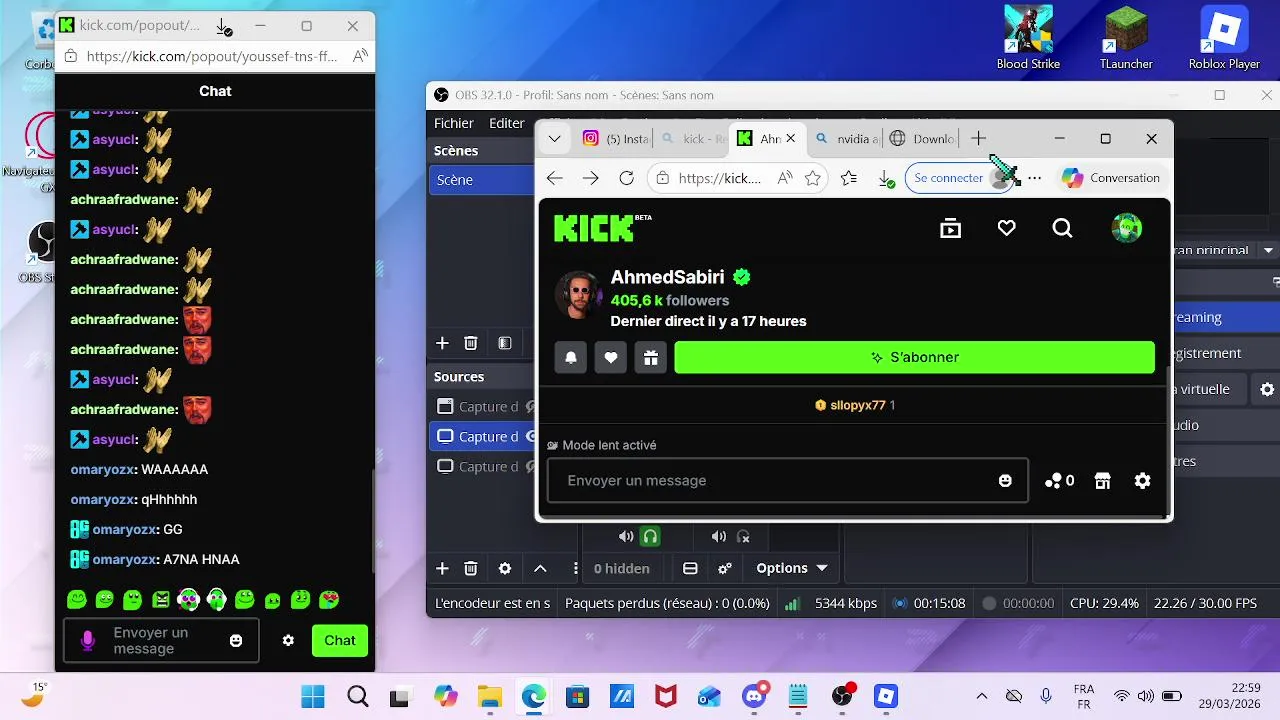Switch to the 'kick - Re' search tab

695,139
